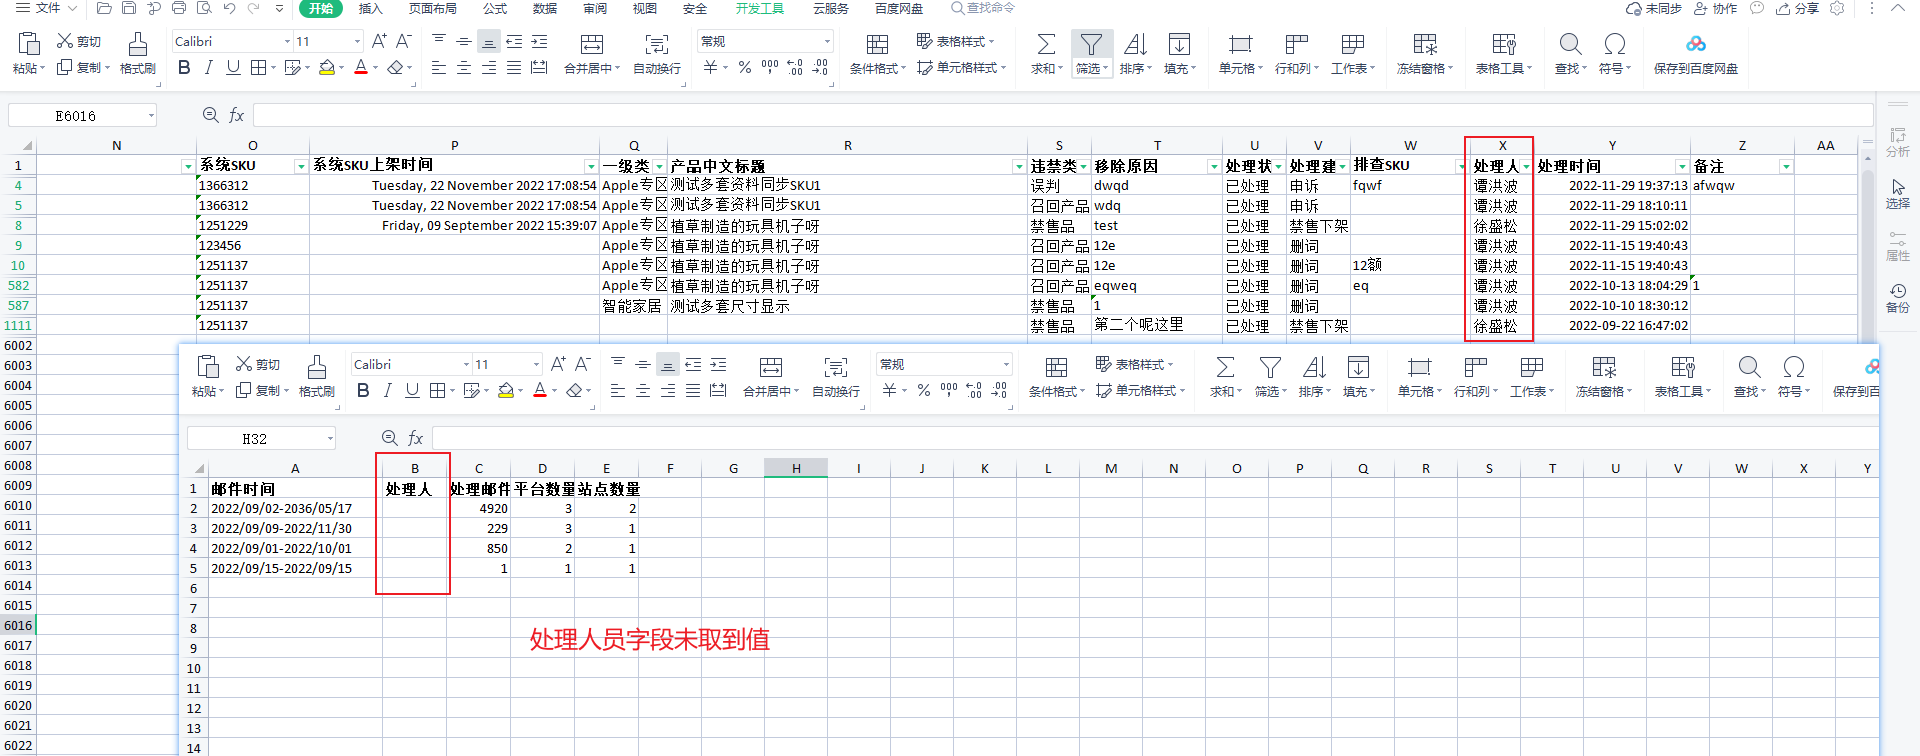Open the 符号 symbol tool in main ribbon
This screenshot has height=756, width=1920.
pyautogui.click(x=1615, y=53)
